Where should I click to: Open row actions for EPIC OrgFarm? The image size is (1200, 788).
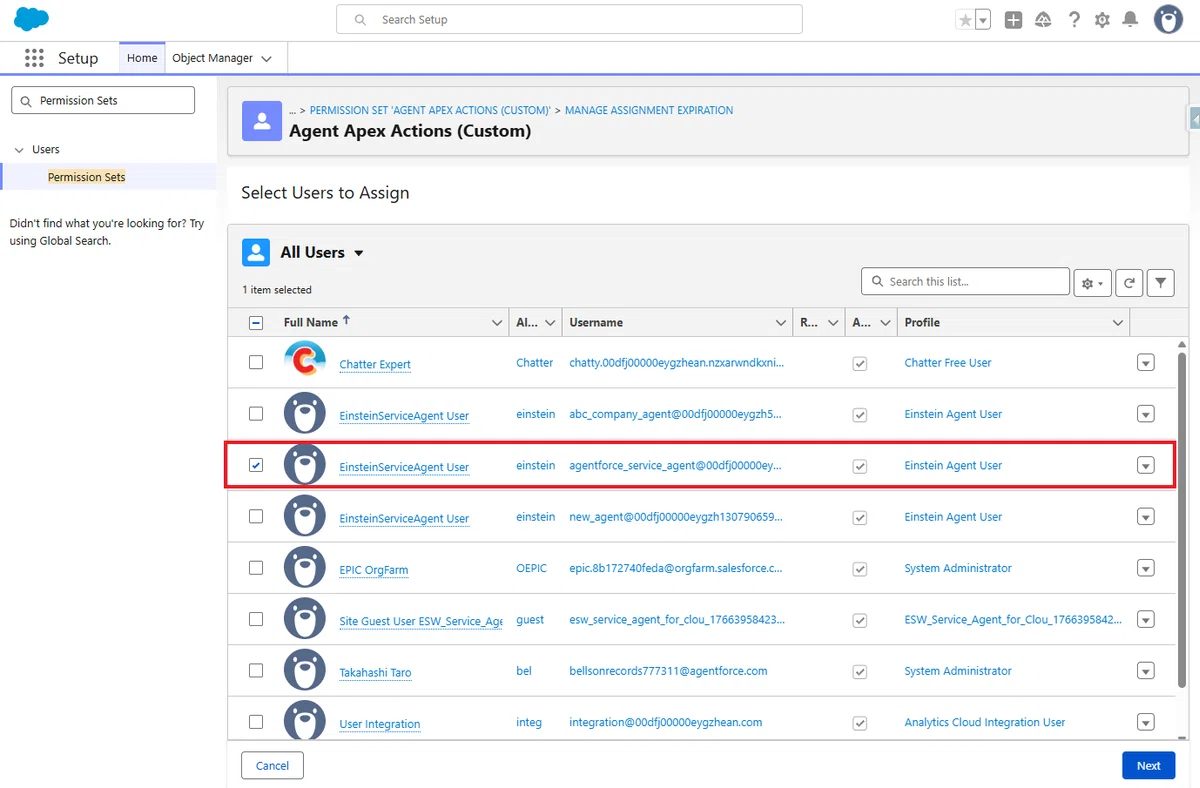pos(1146,568)
